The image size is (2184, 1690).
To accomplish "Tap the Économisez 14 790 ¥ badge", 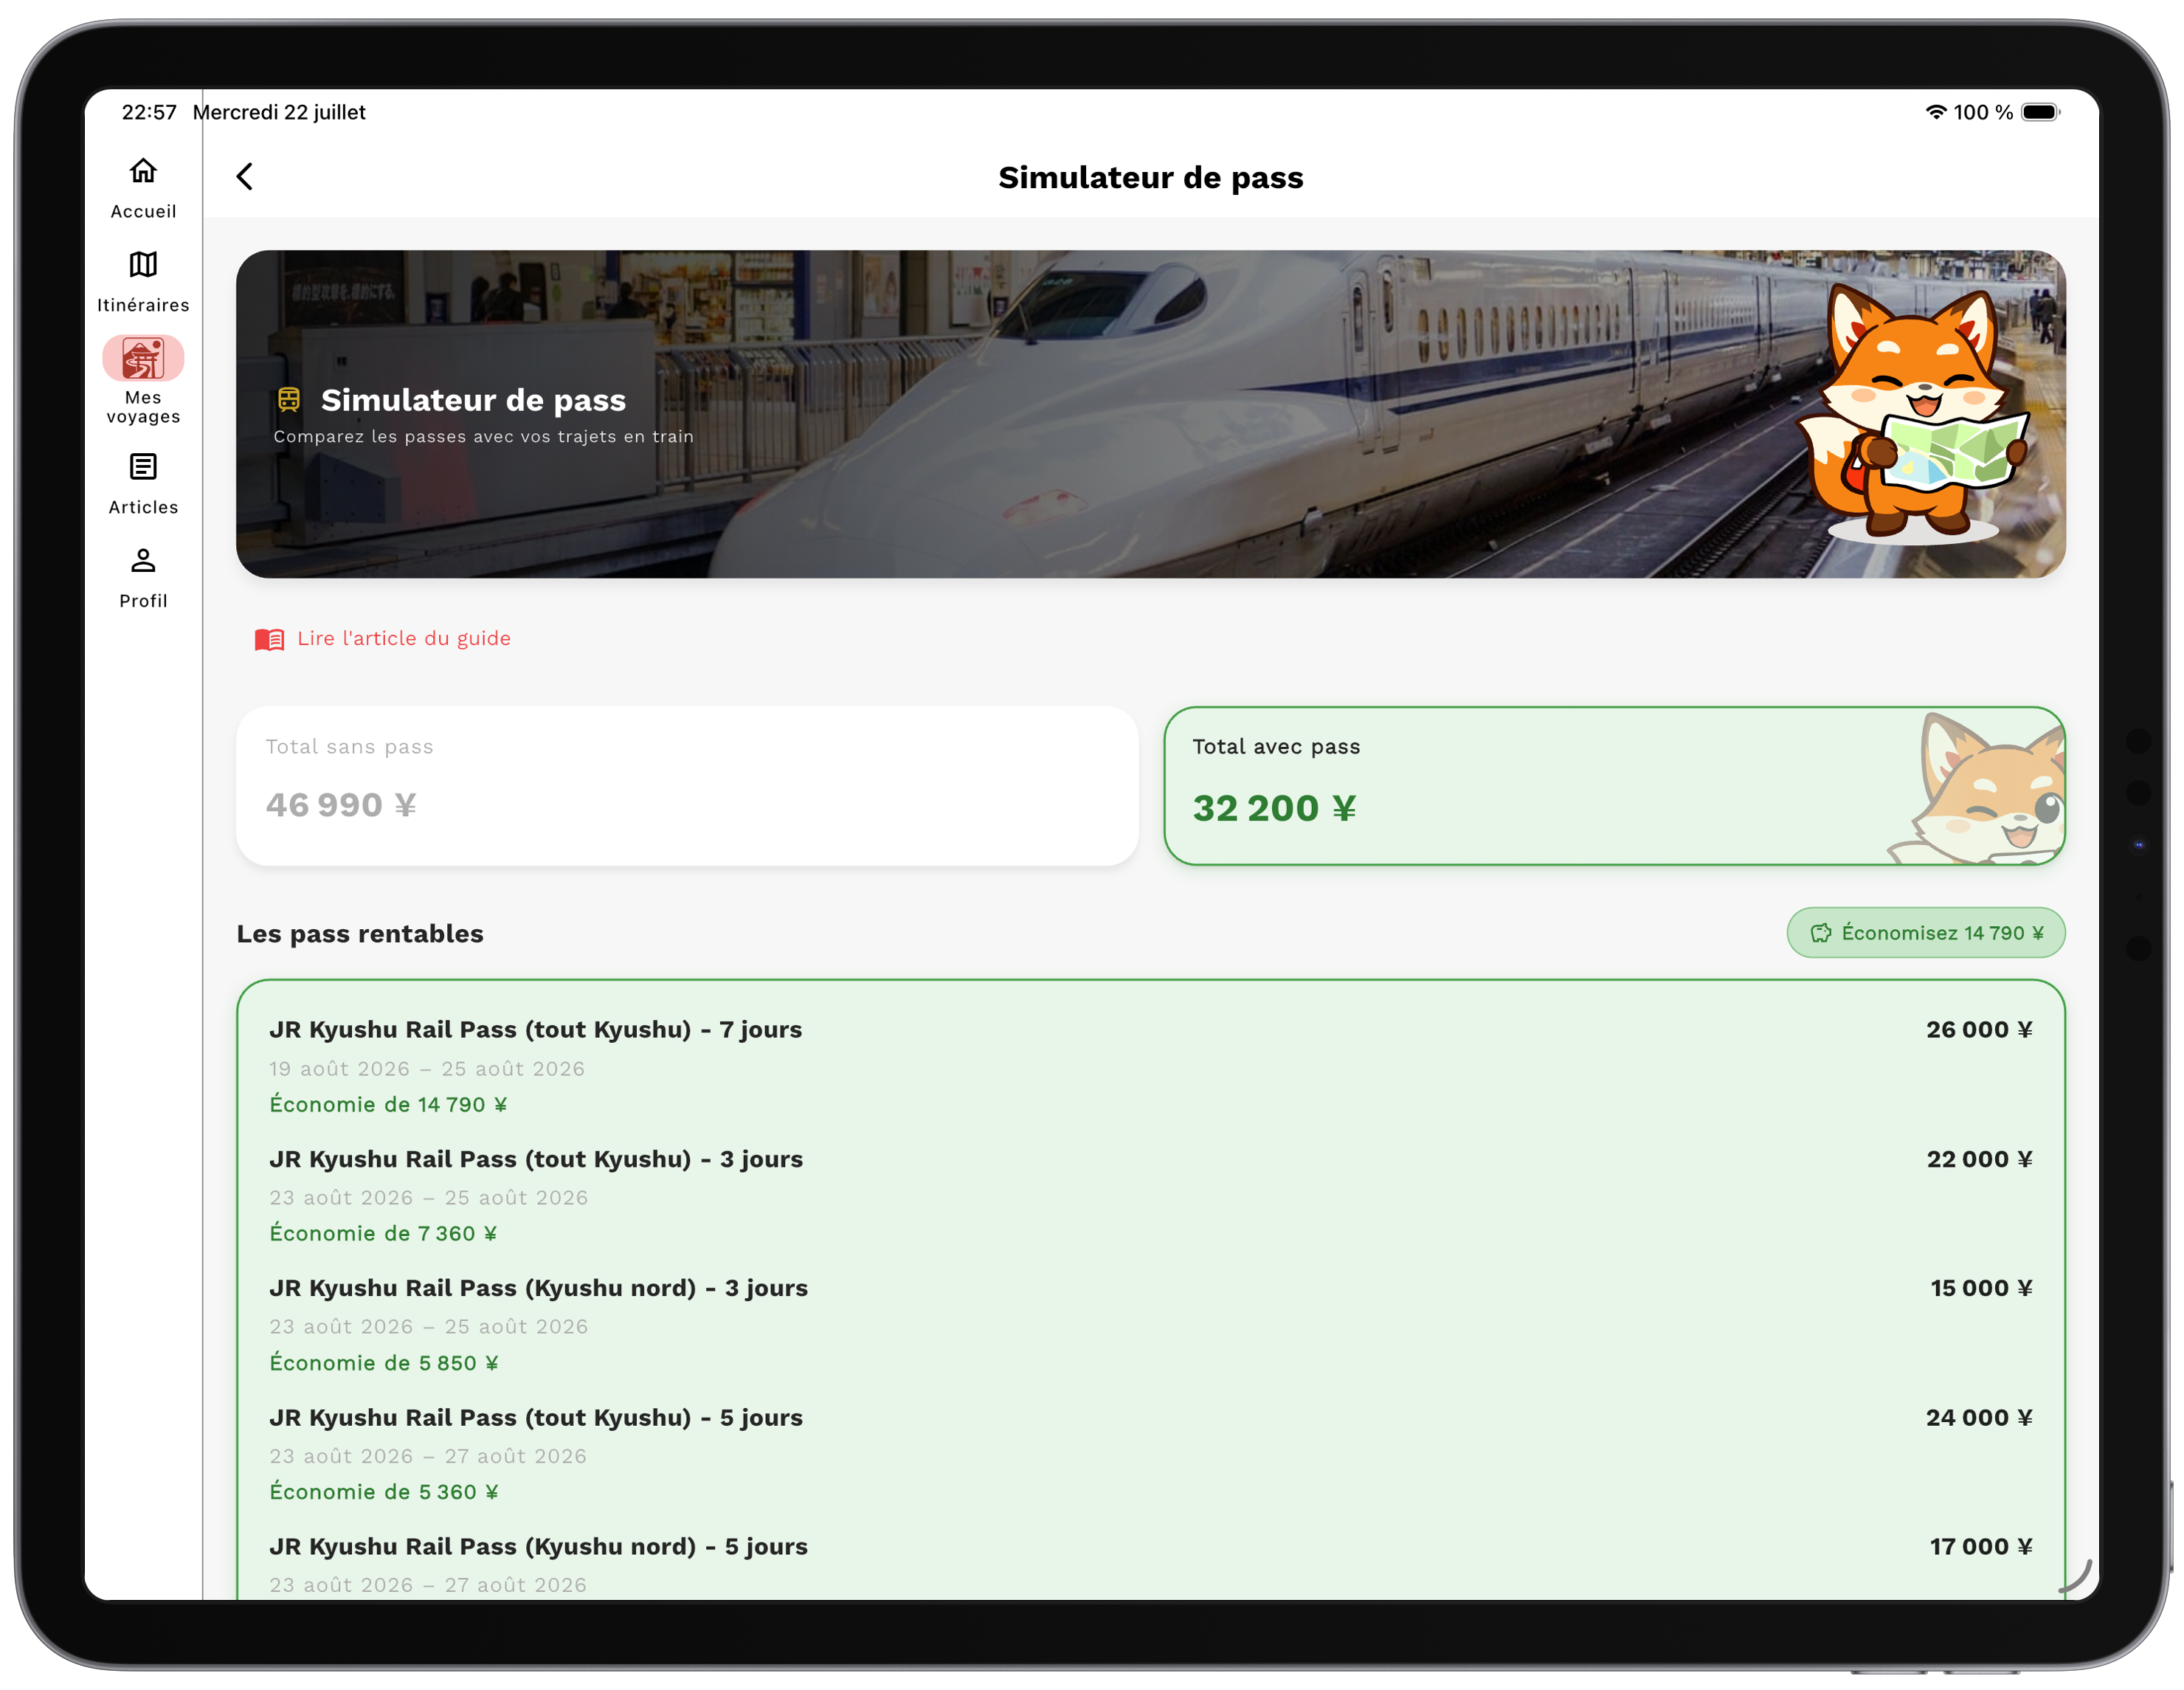I will tap(1925, 933).
